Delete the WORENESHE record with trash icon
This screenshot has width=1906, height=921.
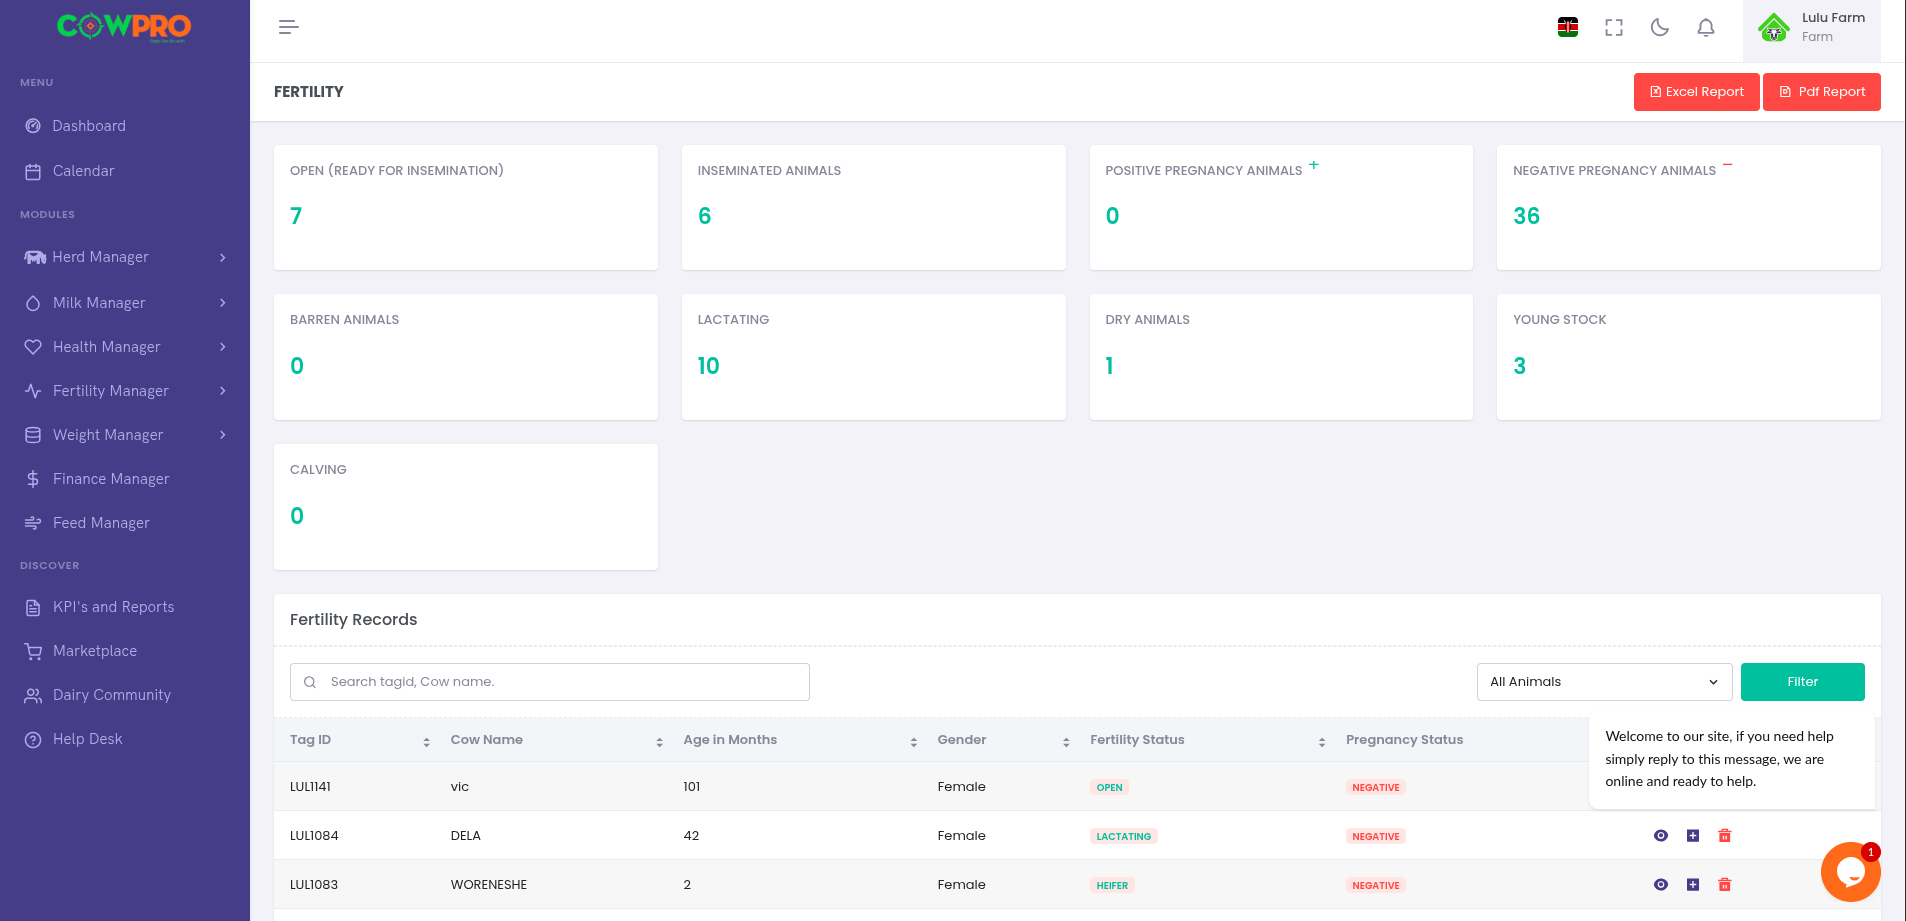(x=1724, y=885)
